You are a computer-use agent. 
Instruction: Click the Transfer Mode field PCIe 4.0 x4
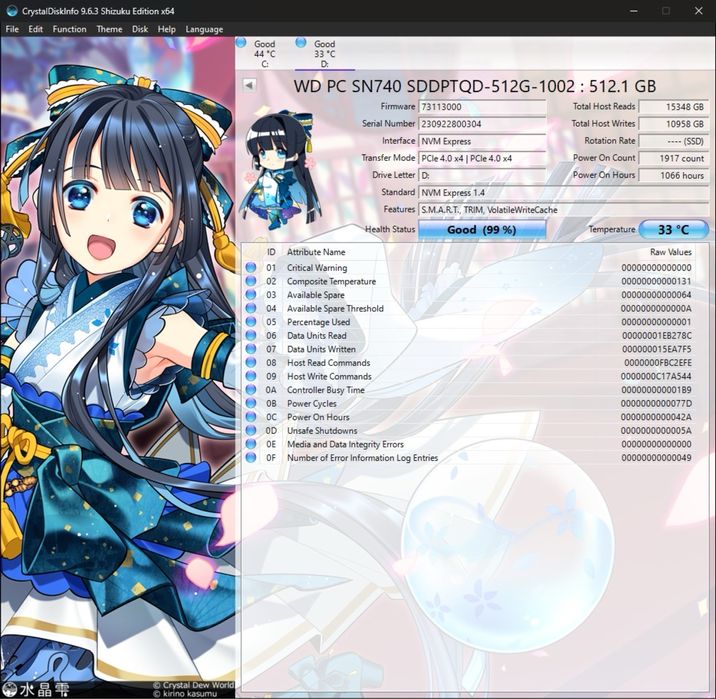click(482, 158)
